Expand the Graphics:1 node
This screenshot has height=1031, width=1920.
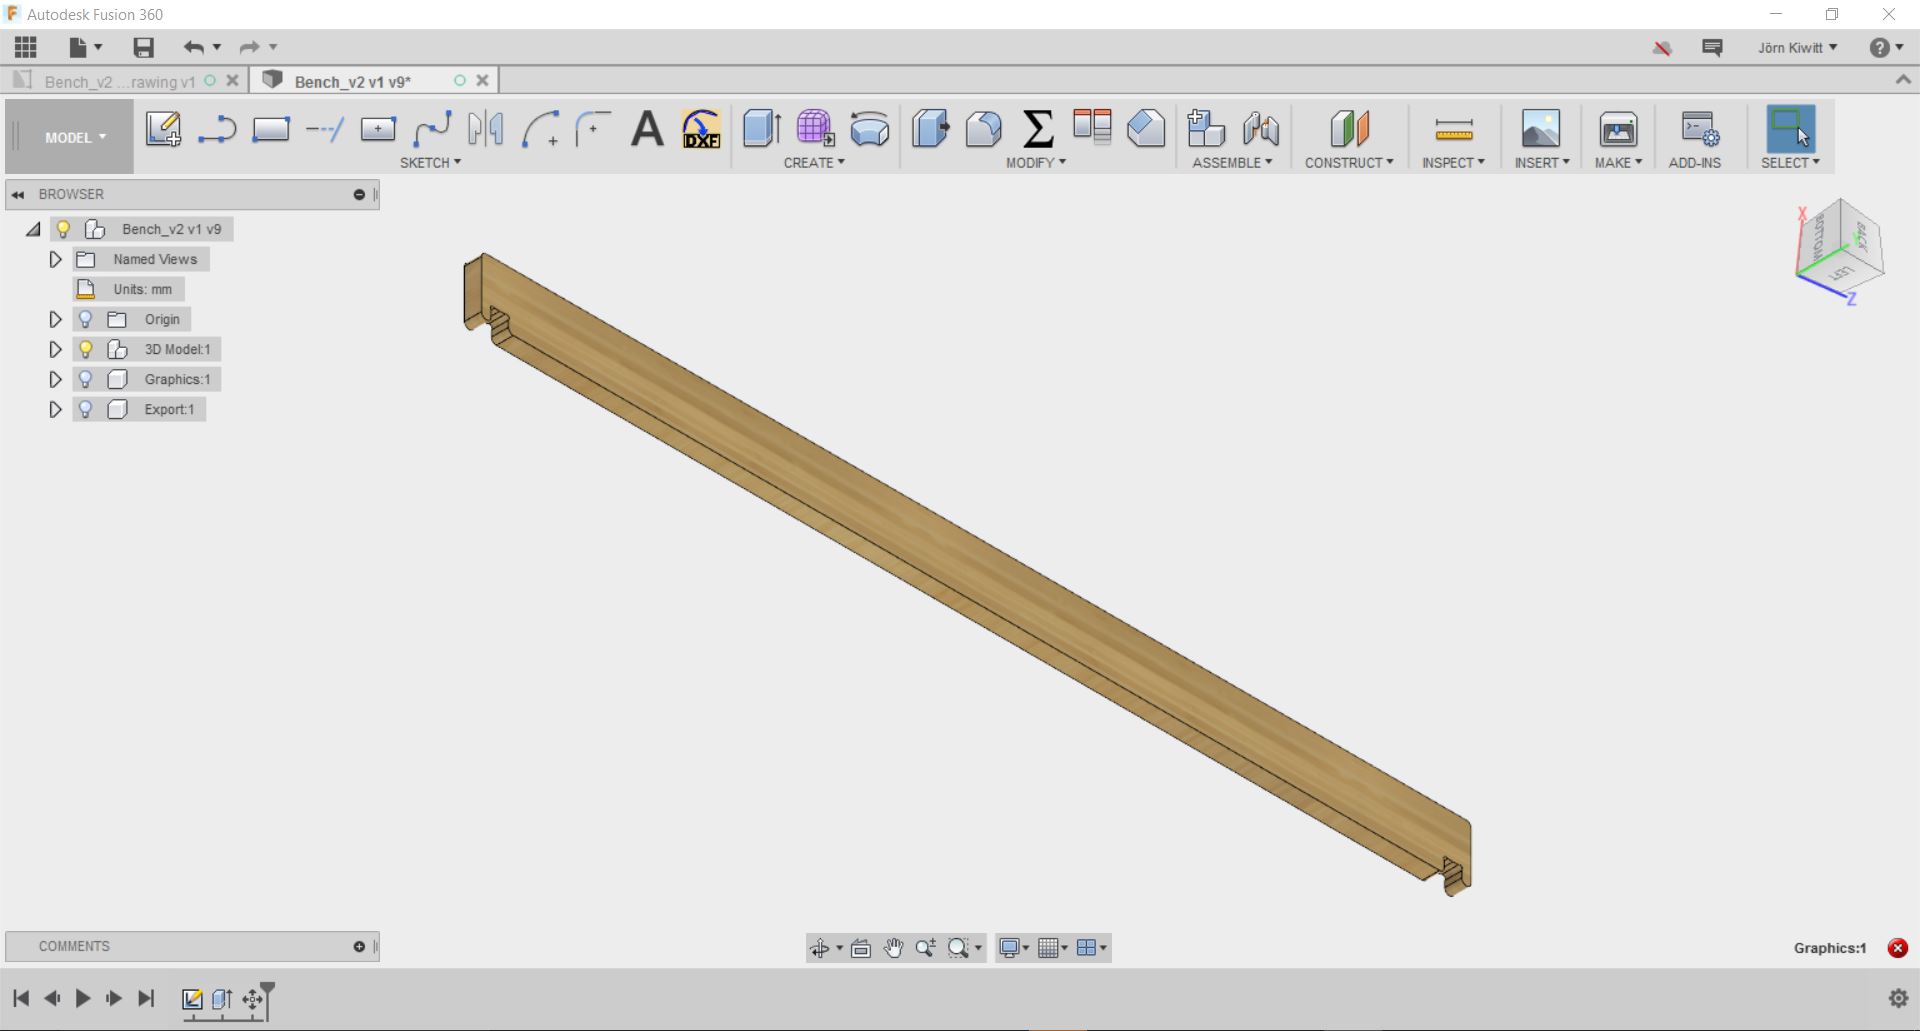[55, 379]
